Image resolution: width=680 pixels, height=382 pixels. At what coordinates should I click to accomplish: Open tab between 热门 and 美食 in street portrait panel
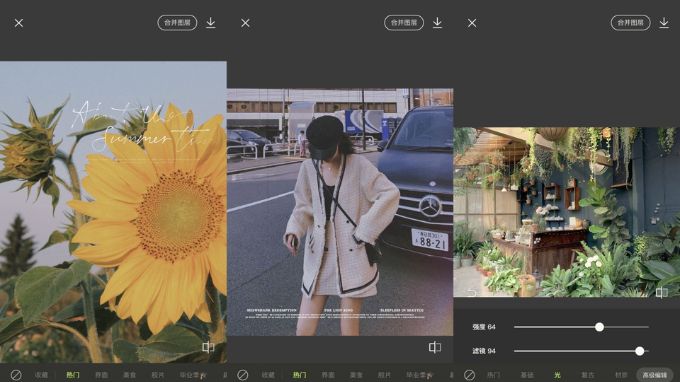328,375
